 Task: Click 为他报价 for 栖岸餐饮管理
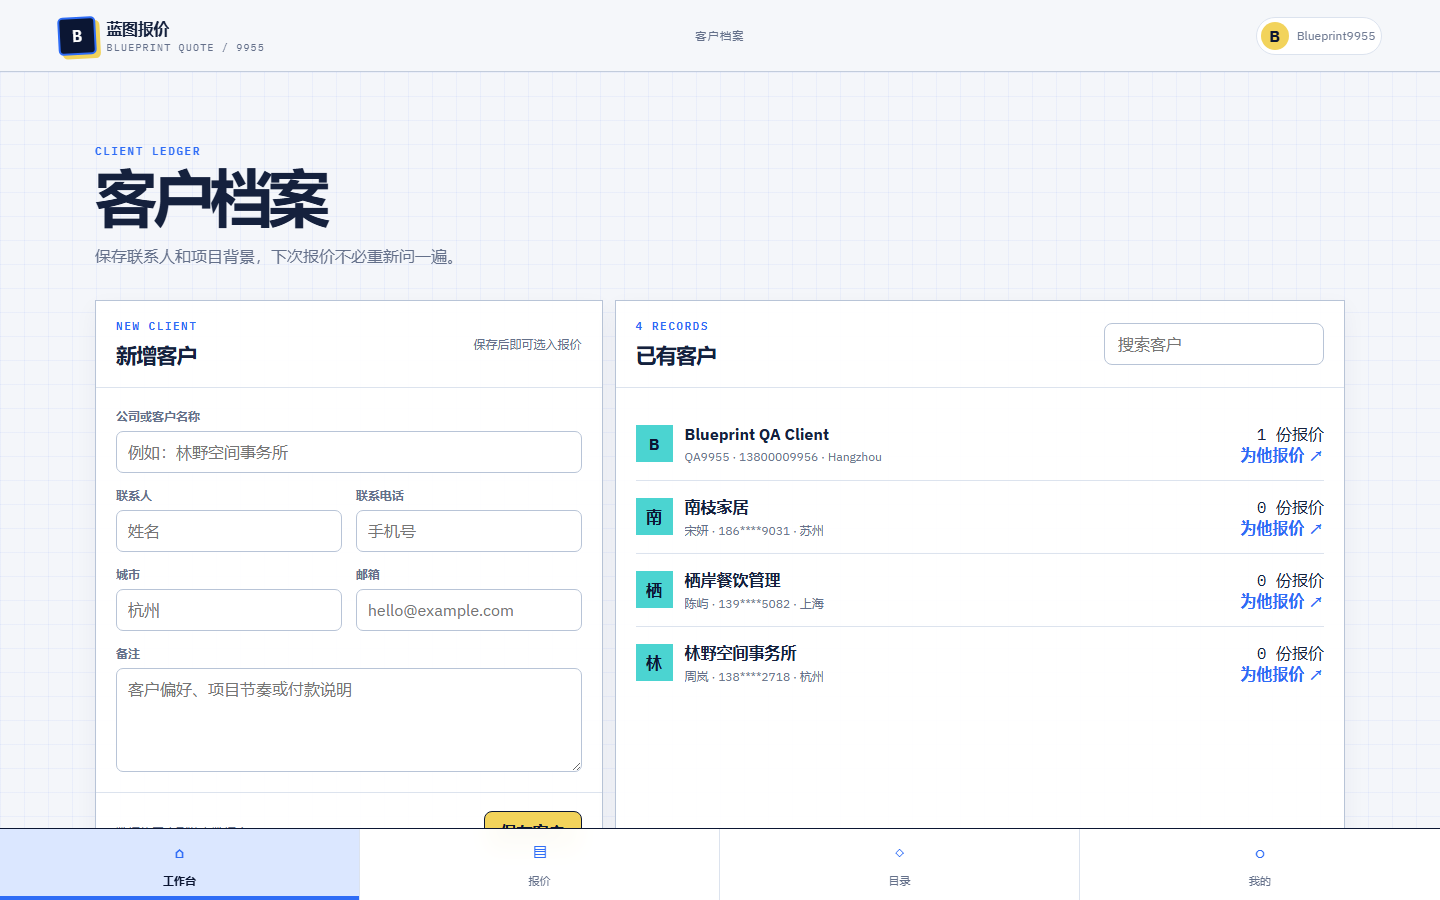coord(1281,601)
